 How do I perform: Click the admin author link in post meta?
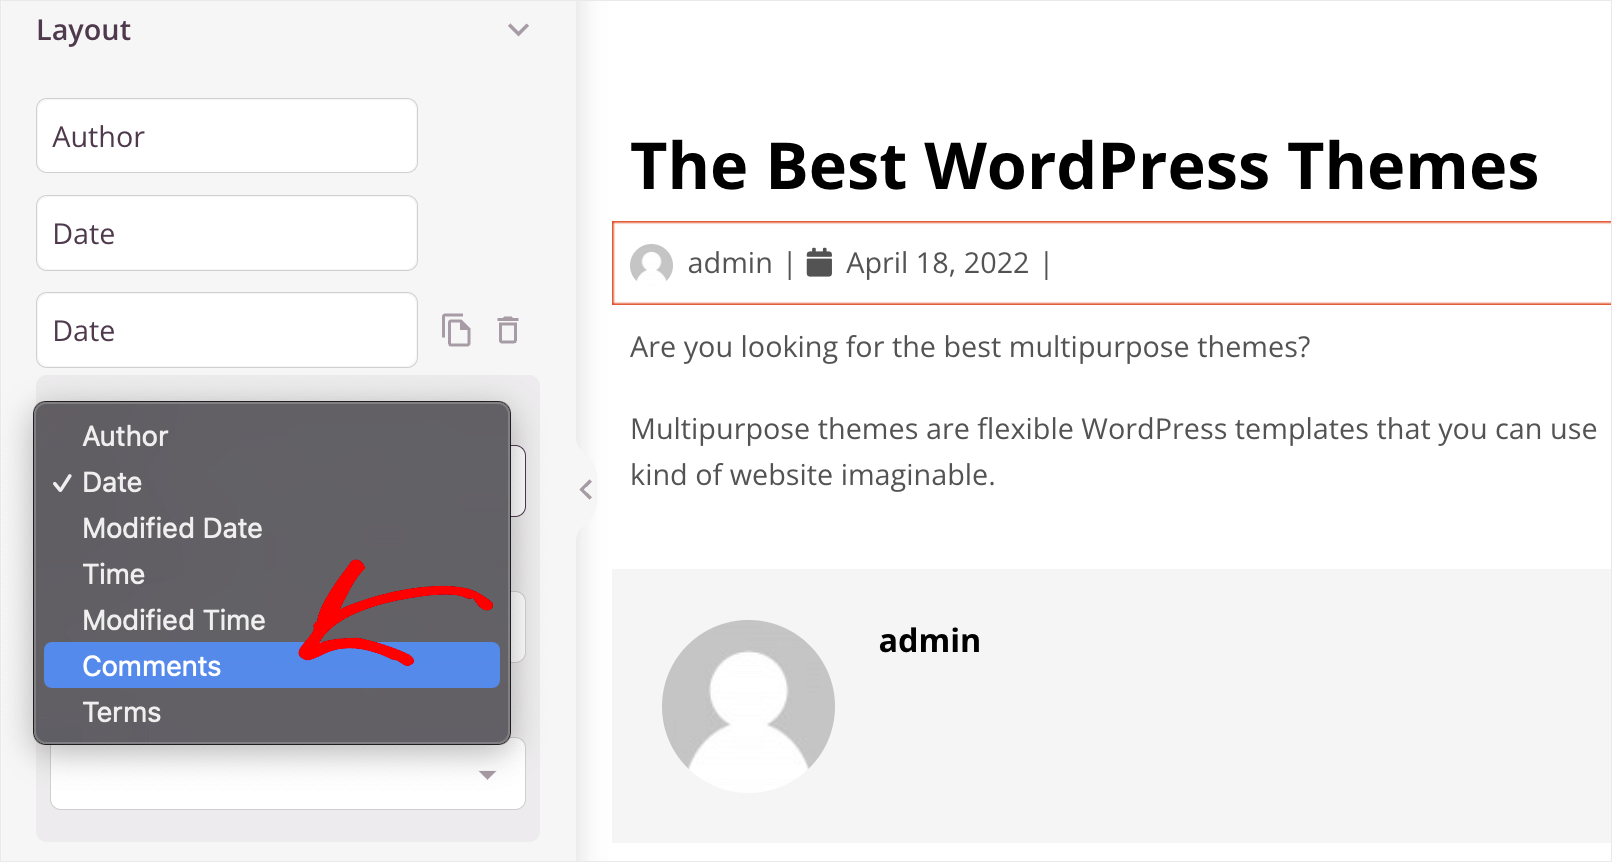730,263
